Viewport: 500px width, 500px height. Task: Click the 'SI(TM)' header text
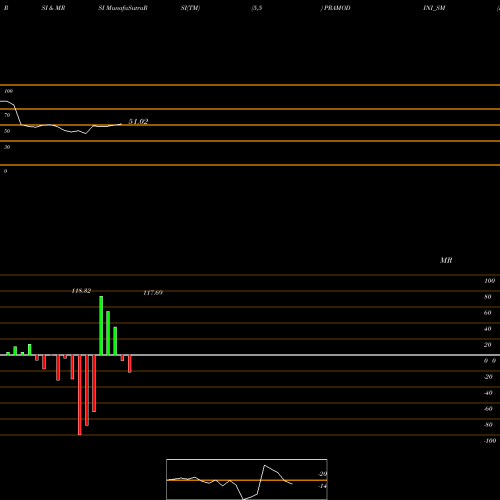coord(190,8)
